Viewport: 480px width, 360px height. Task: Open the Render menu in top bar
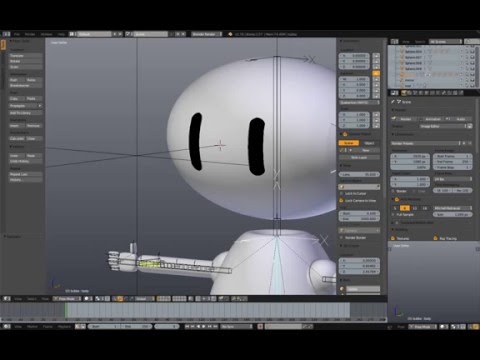(30, 34)
